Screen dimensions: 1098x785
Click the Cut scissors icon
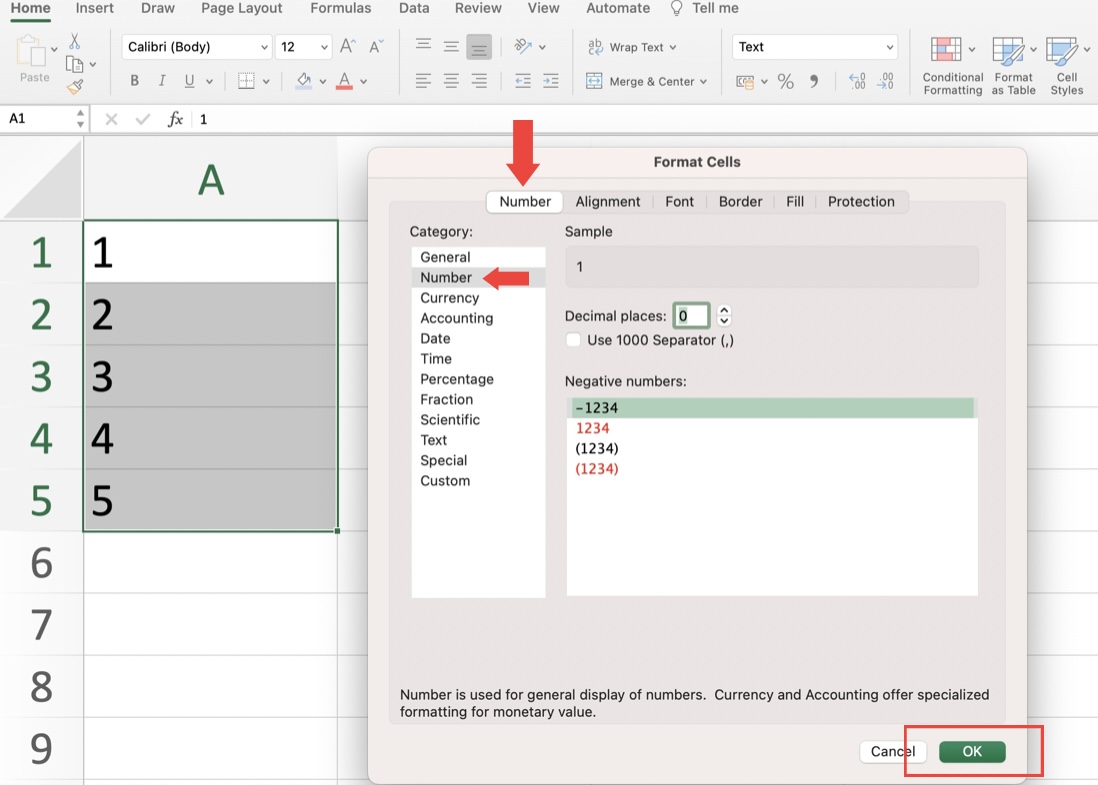click(74, 41)
